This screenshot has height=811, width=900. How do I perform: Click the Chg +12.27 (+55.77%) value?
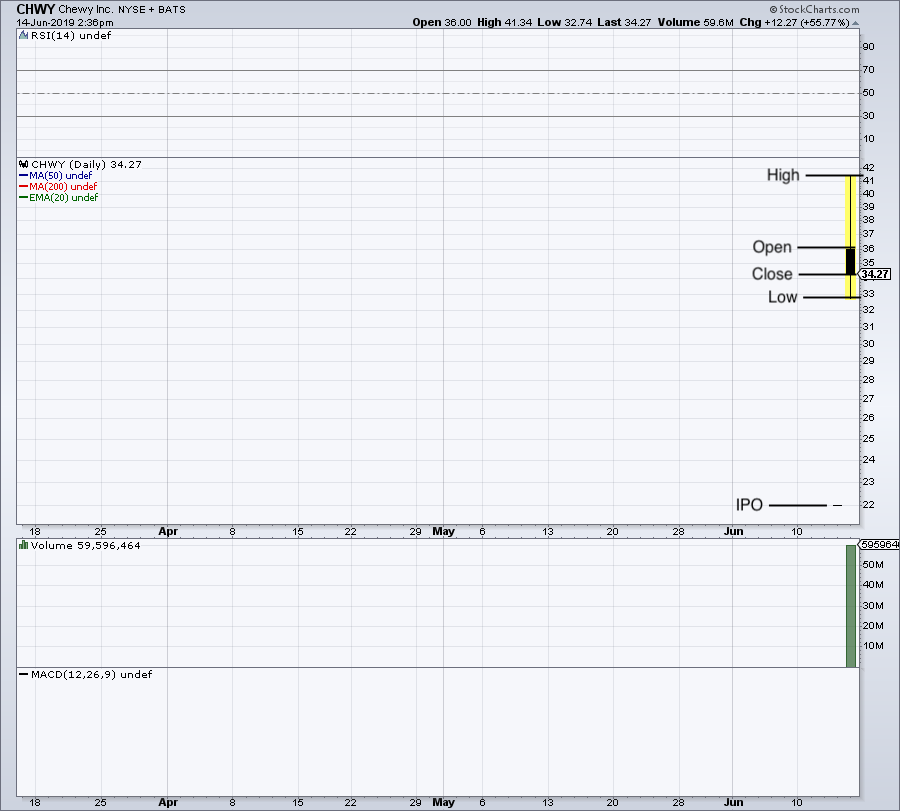pyautogui.click(x=794, y=22)
